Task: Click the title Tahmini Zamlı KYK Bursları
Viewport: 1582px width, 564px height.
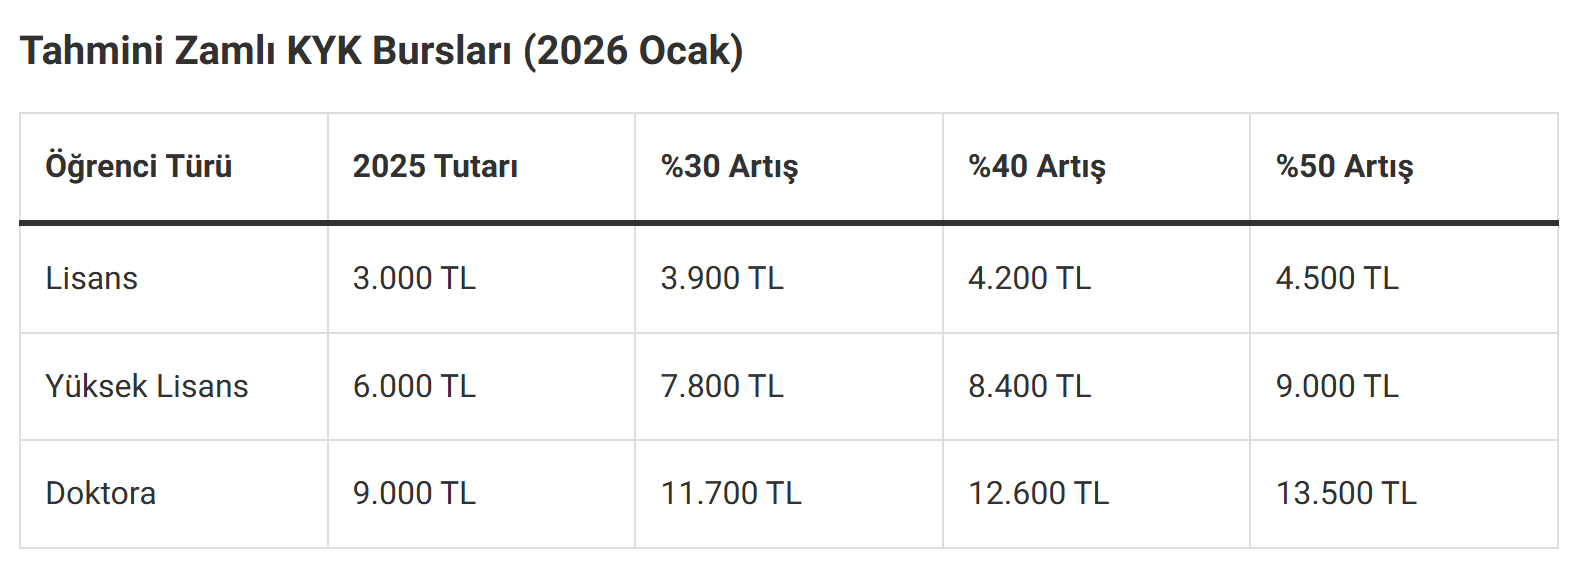Action: 381,51
